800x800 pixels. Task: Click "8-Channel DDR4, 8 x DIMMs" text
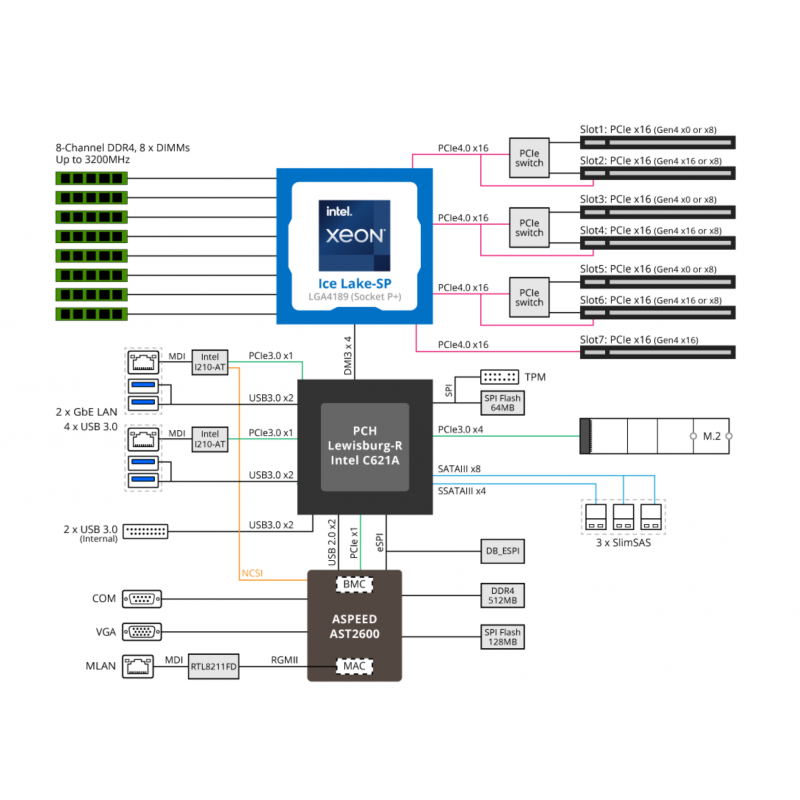(122, 148)
